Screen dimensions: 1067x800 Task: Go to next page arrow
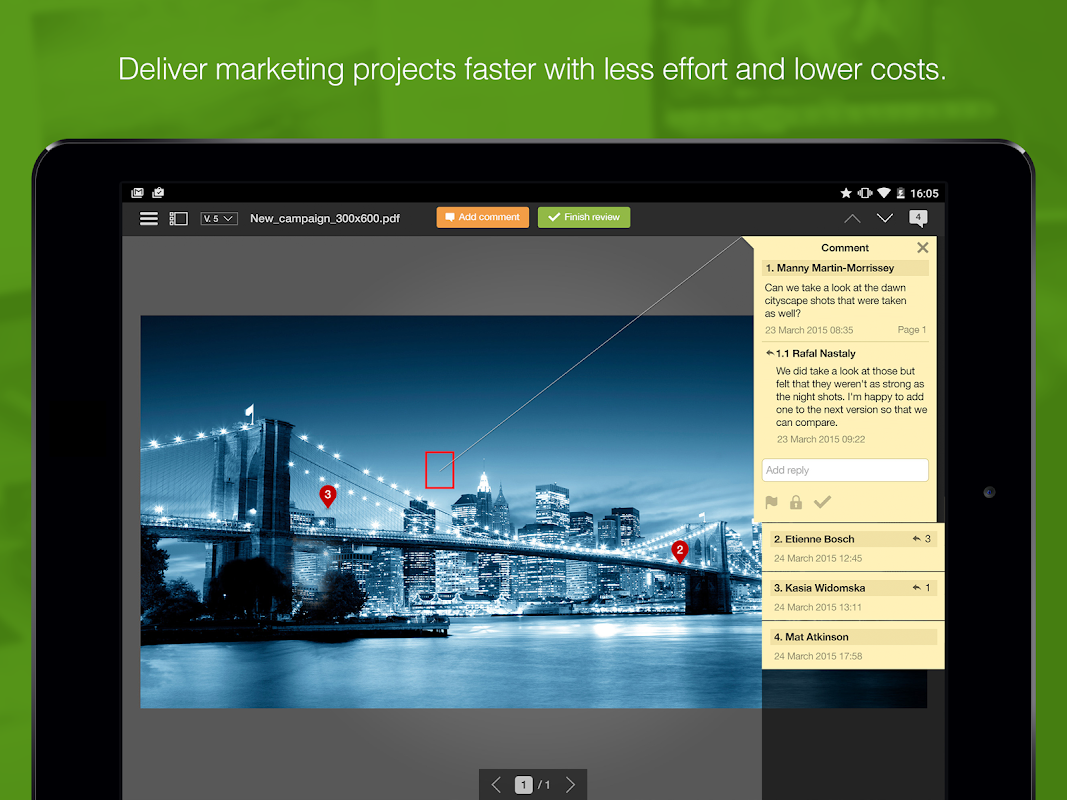pyautogui.click(x=570, y=785)
